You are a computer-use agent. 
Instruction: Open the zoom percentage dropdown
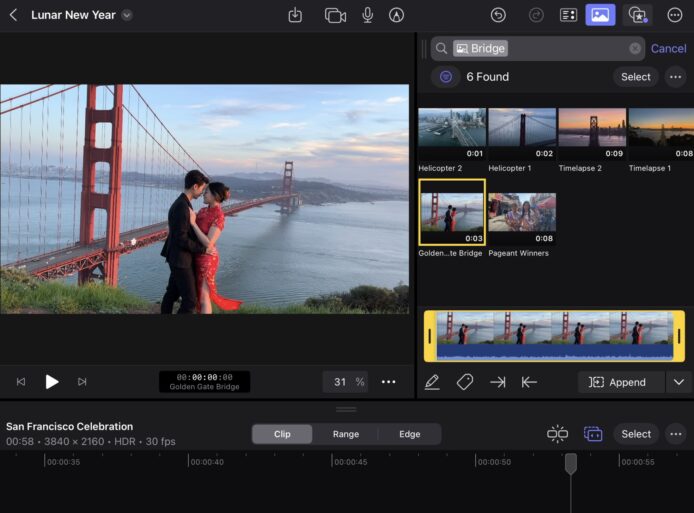click(x=346, y=382)
